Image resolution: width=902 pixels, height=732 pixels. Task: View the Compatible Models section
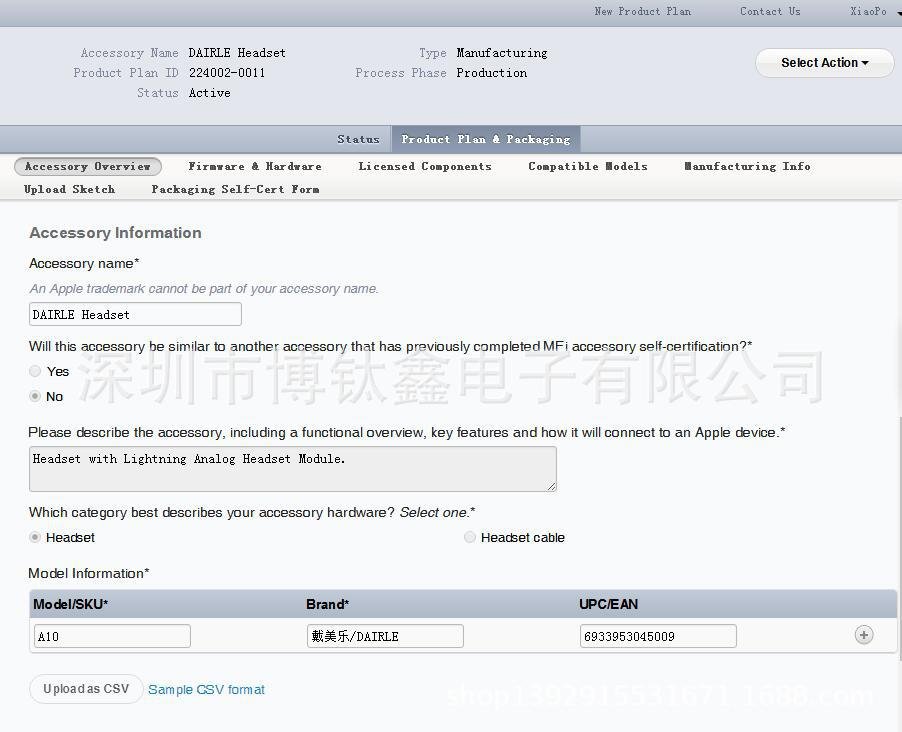588,167
